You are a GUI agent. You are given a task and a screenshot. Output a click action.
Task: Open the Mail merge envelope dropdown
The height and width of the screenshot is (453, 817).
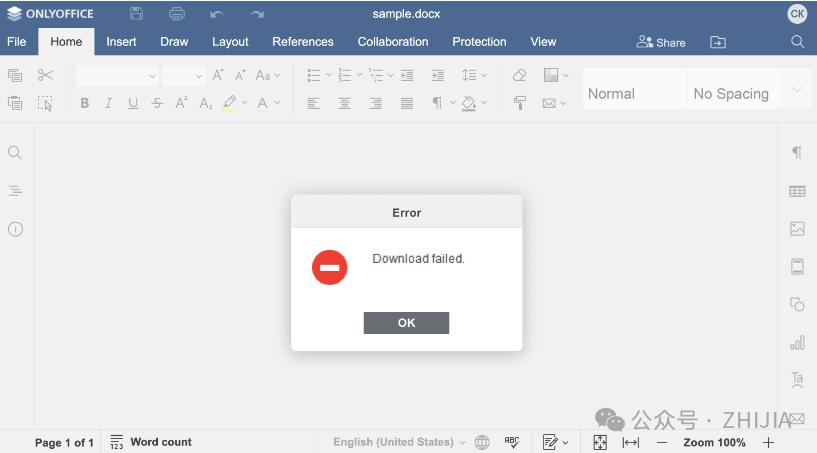[x=554, y=103]
